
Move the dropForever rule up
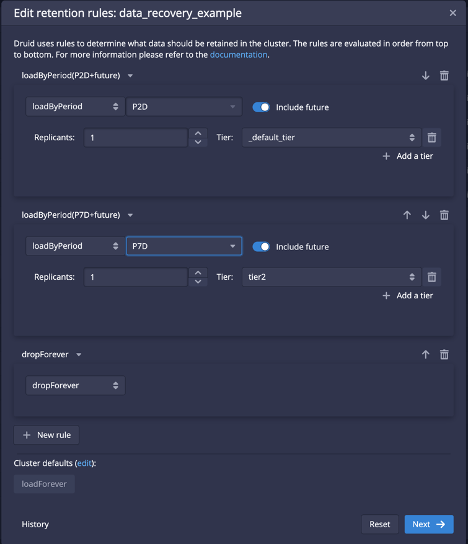point(425,354)
